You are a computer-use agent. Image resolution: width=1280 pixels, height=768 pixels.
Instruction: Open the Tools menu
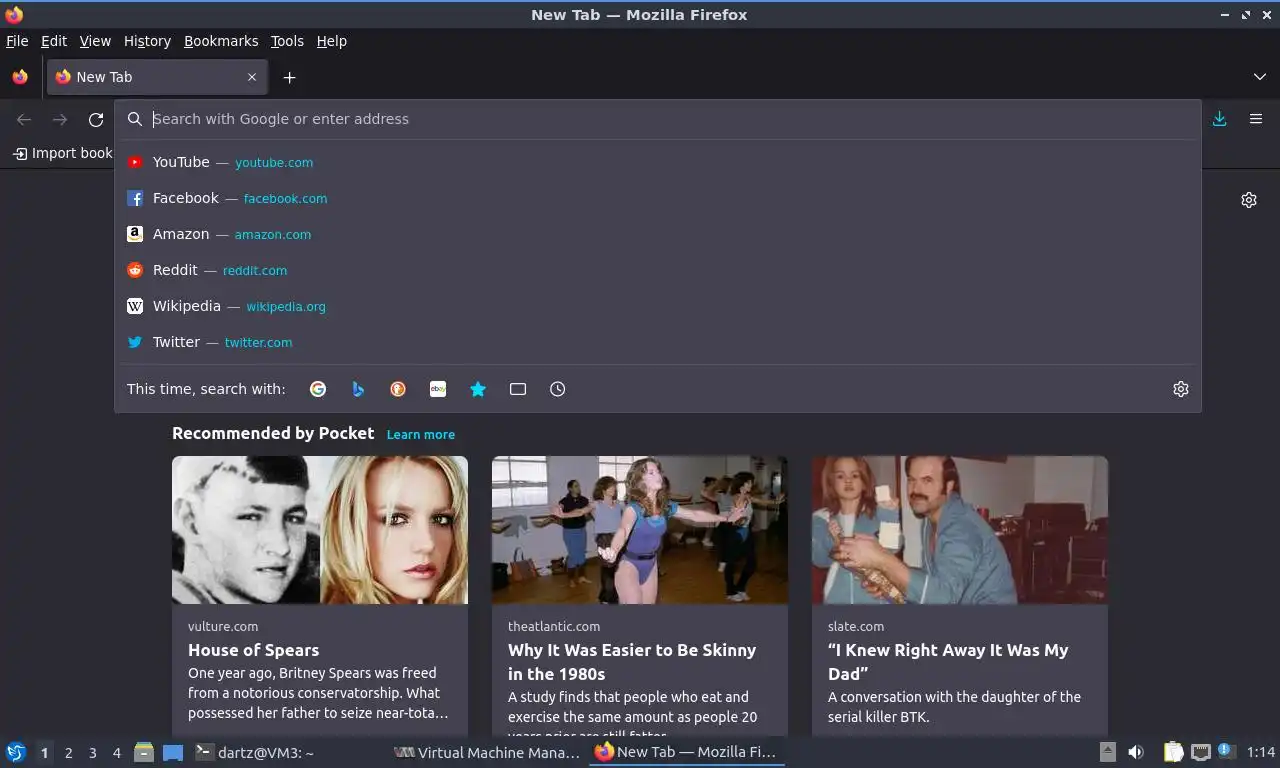coord(287,41)
